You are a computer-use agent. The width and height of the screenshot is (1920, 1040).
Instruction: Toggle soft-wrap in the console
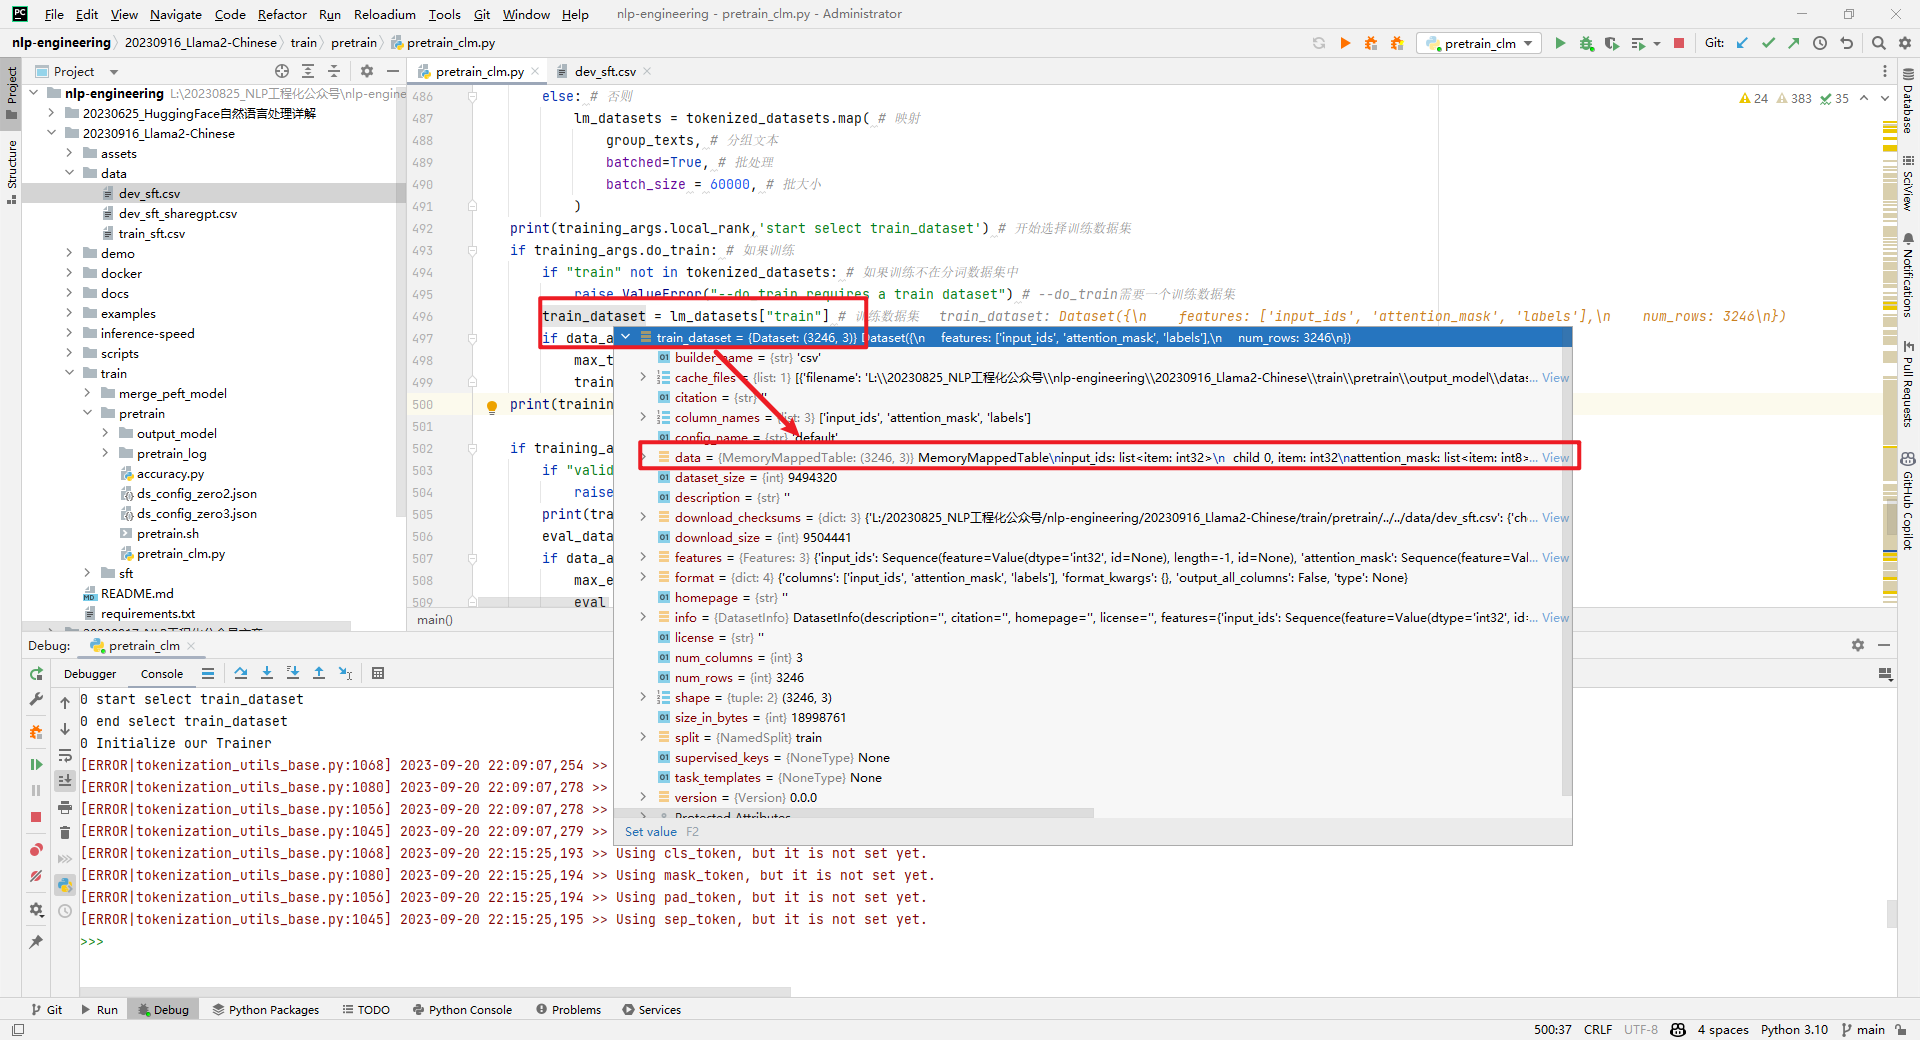(65, 756)
